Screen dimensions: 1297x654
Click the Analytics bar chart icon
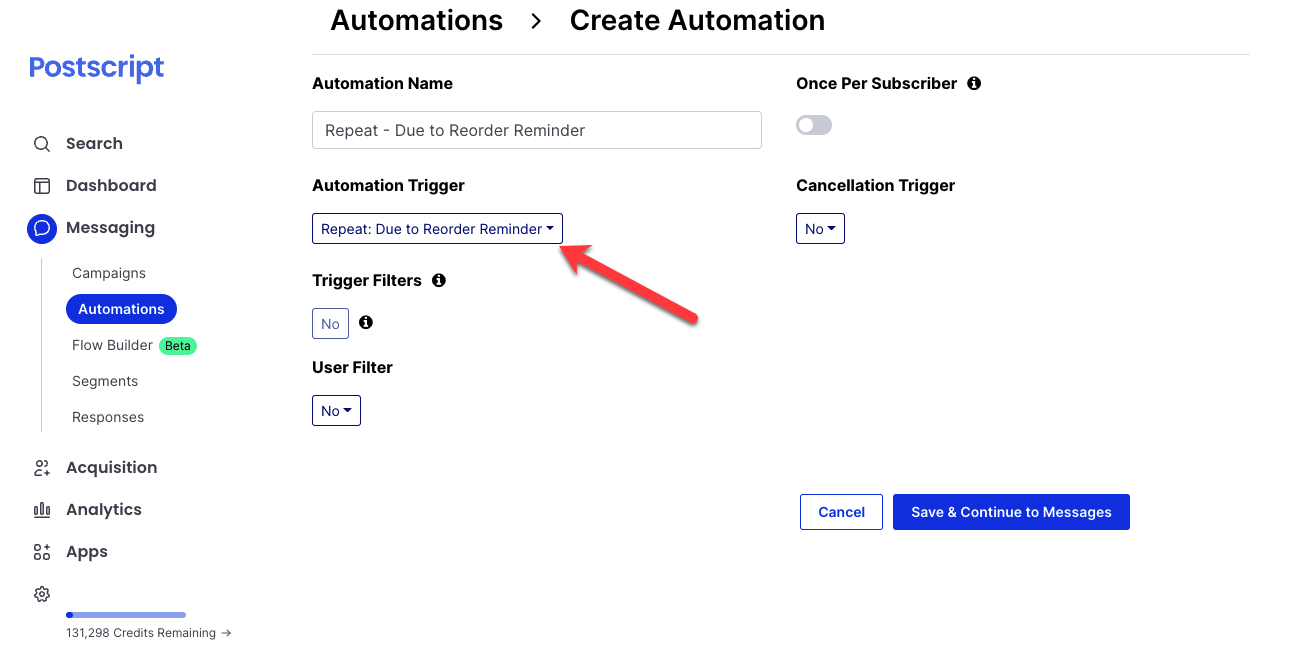pyautogui.click(x=42, y=510)
